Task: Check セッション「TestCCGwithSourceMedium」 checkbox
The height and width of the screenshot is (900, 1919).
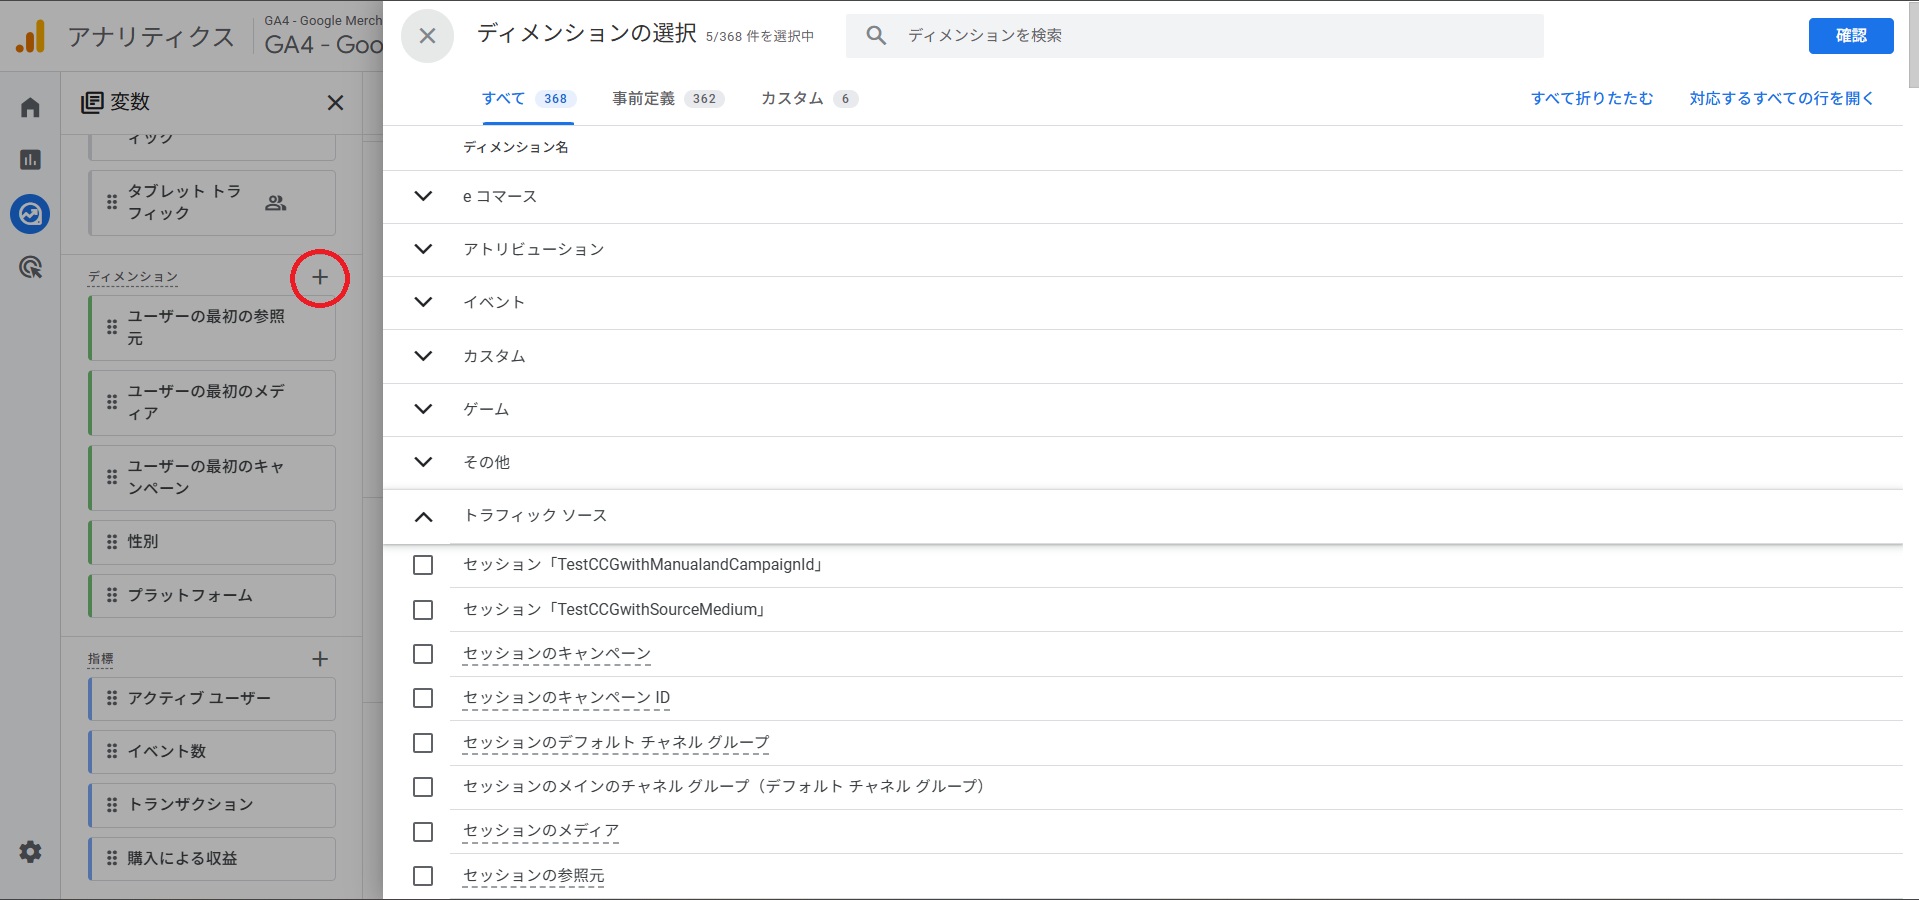Action: [423, 610]
